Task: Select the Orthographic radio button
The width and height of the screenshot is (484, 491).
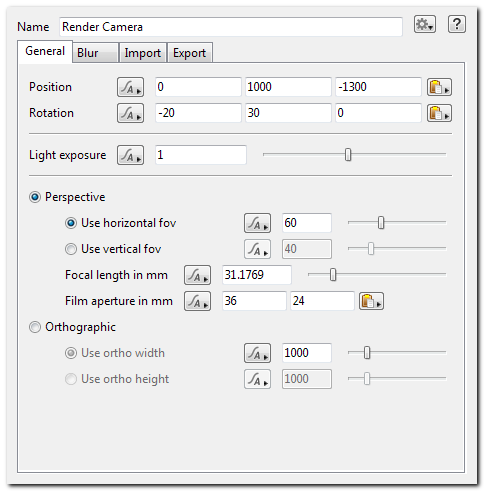Action: [35, 327]
